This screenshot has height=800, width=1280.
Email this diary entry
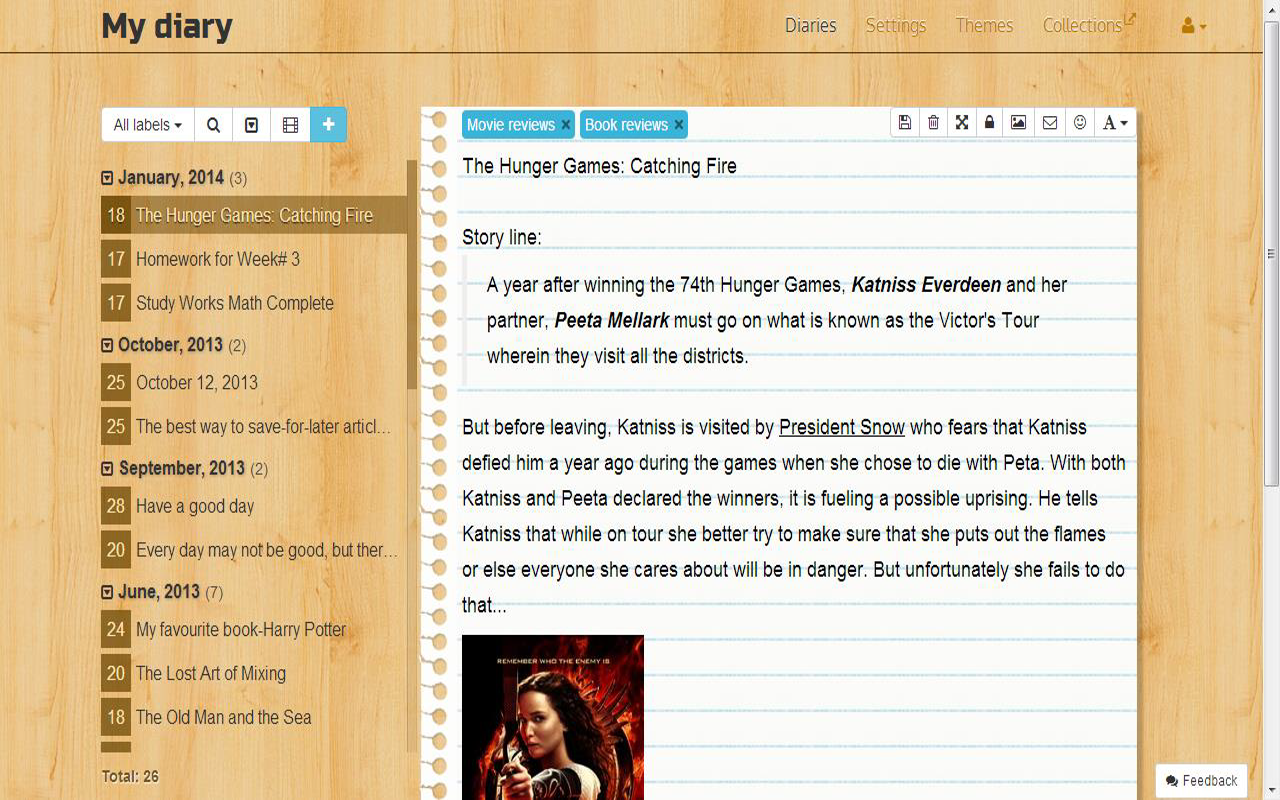(1048, 121)
